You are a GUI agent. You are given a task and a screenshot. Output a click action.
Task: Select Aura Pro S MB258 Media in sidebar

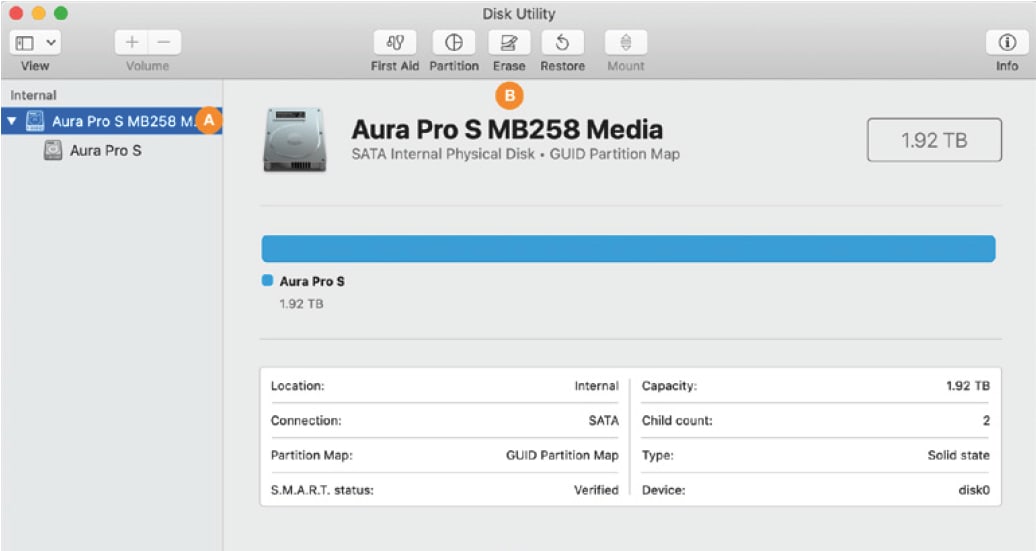pos(120,121)
